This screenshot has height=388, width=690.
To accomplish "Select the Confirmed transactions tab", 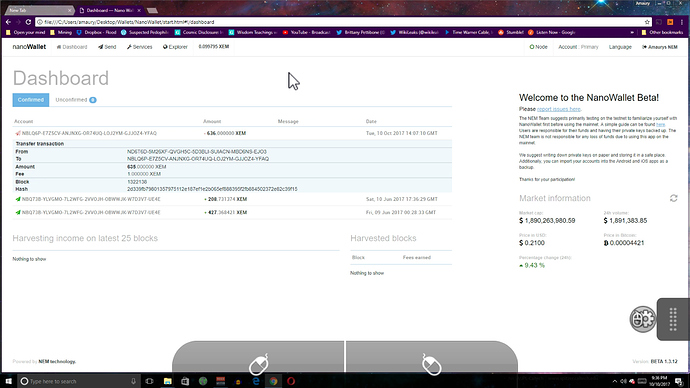I will click(31, 100).
